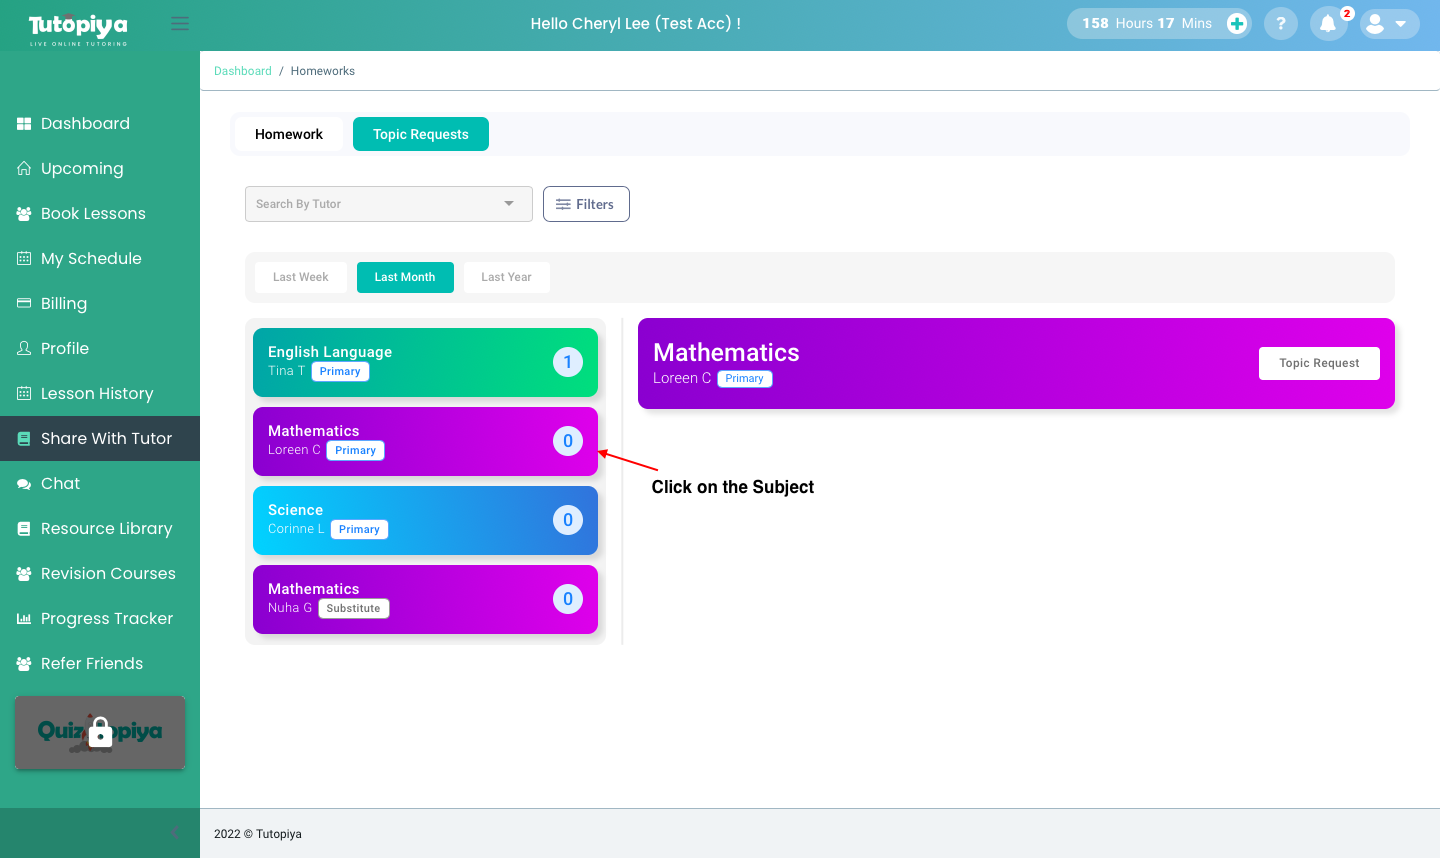Select the Last Week time filter
The height and width of the screenshot is (858, 1440).
[300, 277]
